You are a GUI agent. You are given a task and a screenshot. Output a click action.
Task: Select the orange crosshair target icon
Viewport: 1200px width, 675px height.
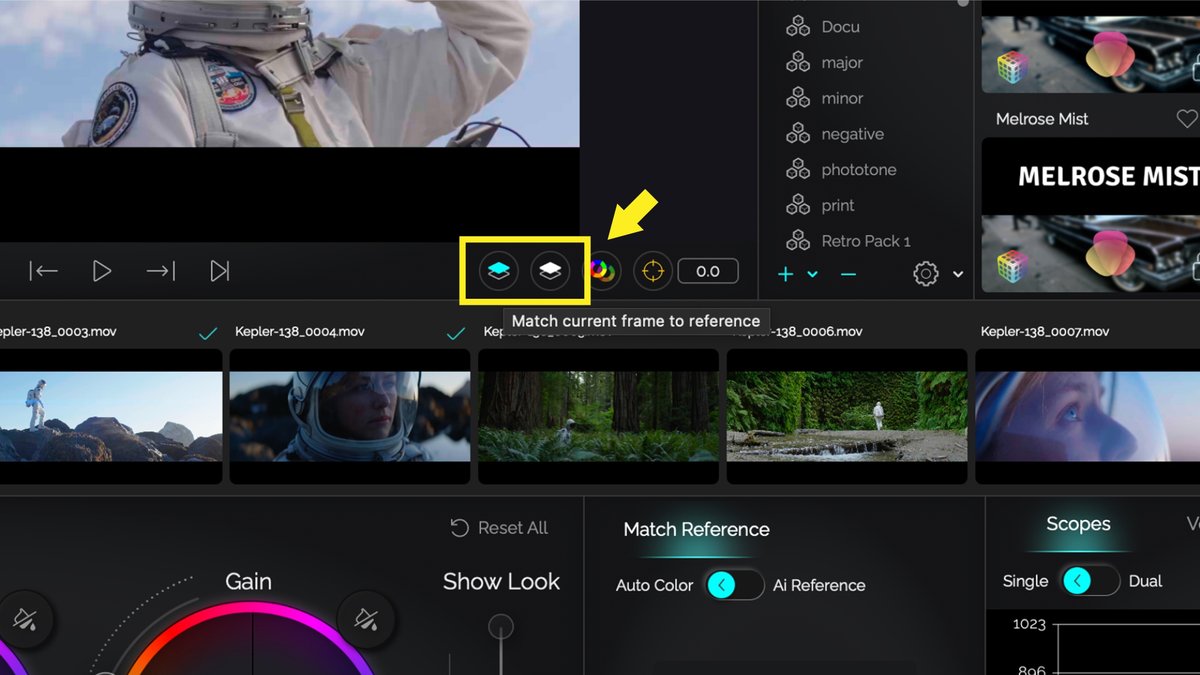[x=652, y=271]
